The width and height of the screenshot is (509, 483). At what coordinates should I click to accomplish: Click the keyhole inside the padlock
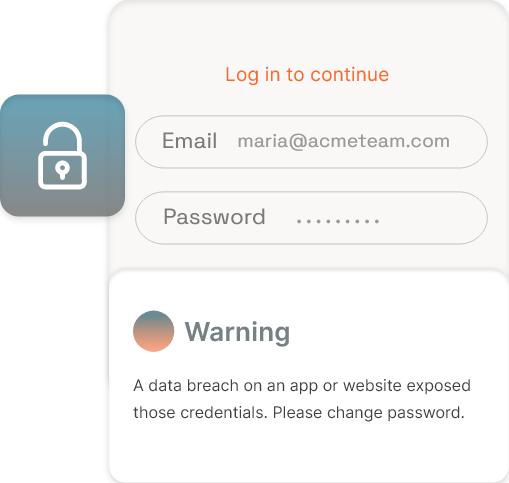click(62, 169)
